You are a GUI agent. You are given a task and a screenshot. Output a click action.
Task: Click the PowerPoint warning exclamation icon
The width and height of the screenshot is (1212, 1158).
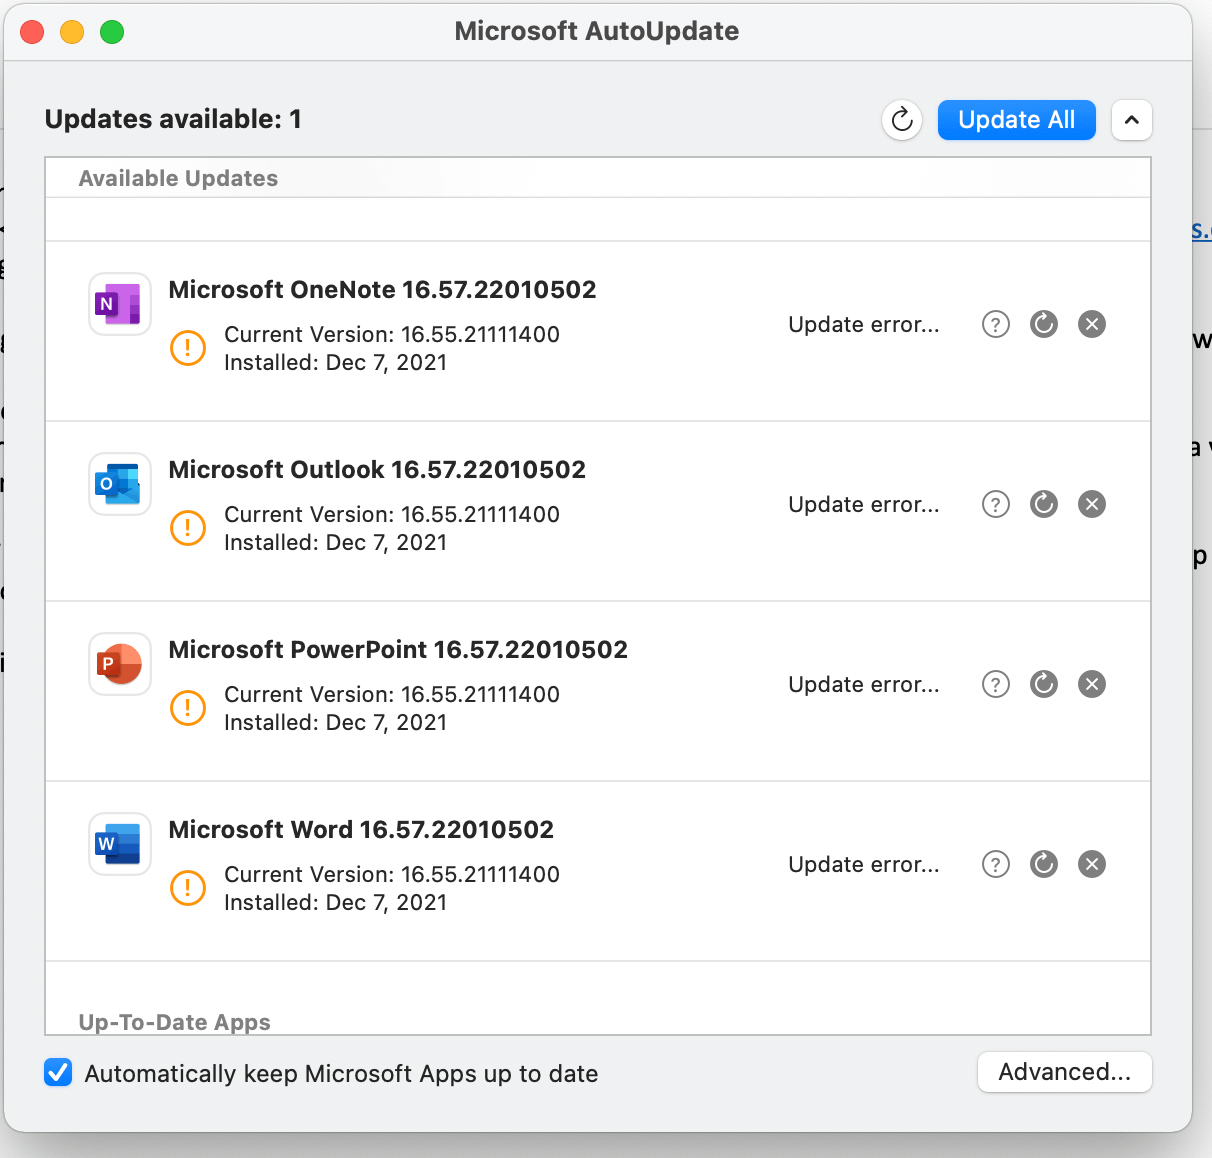coord(188,708)
